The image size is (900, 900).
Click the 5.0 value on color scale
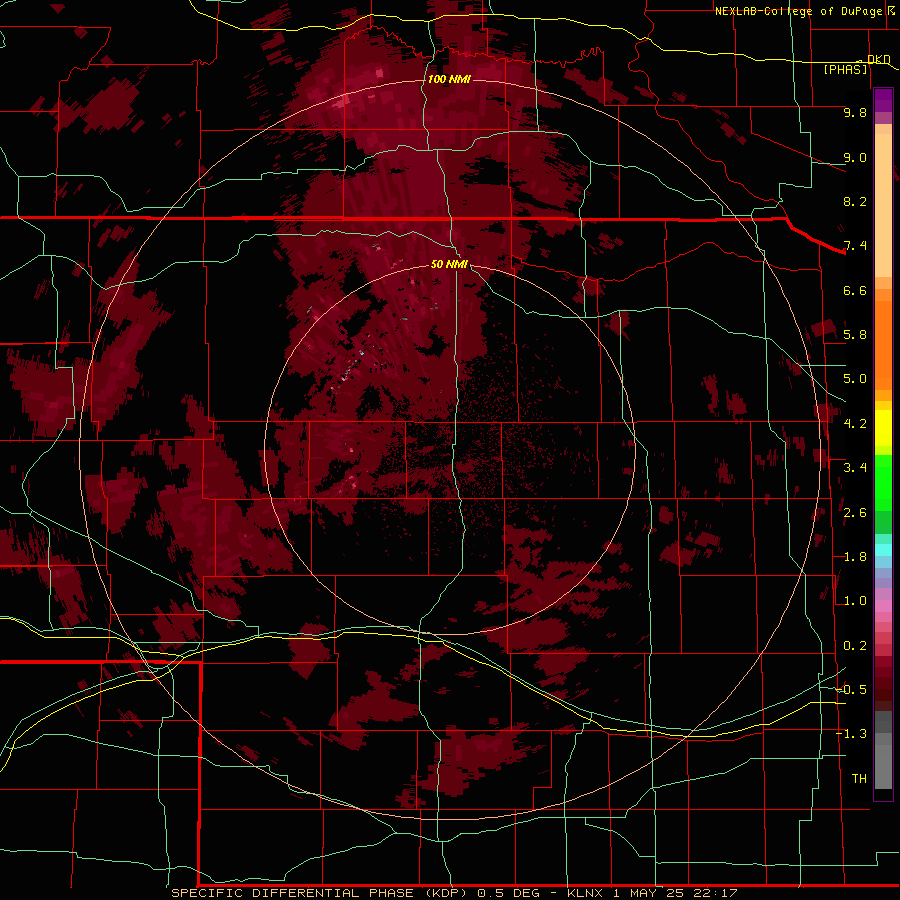click(855, 379)
